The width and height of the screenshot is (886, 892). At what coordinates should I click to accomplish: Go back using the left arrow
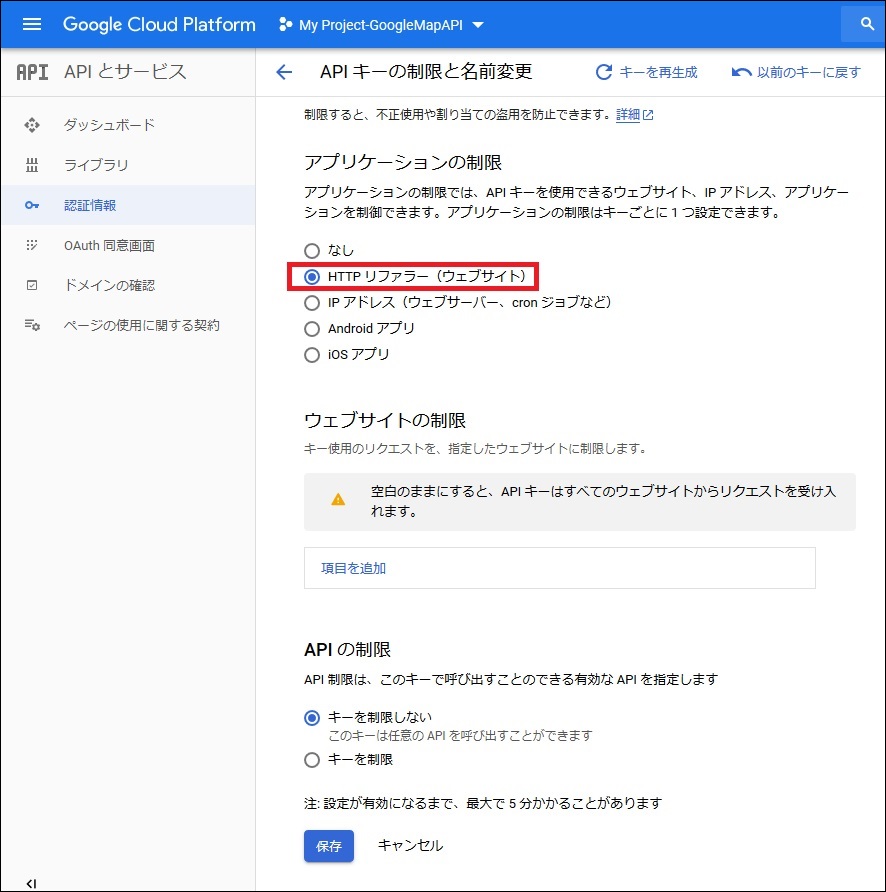click(283, 72)
